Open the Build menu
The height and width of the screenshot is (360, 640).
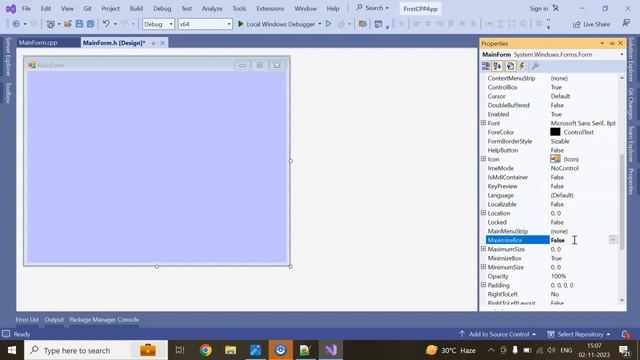136,9
